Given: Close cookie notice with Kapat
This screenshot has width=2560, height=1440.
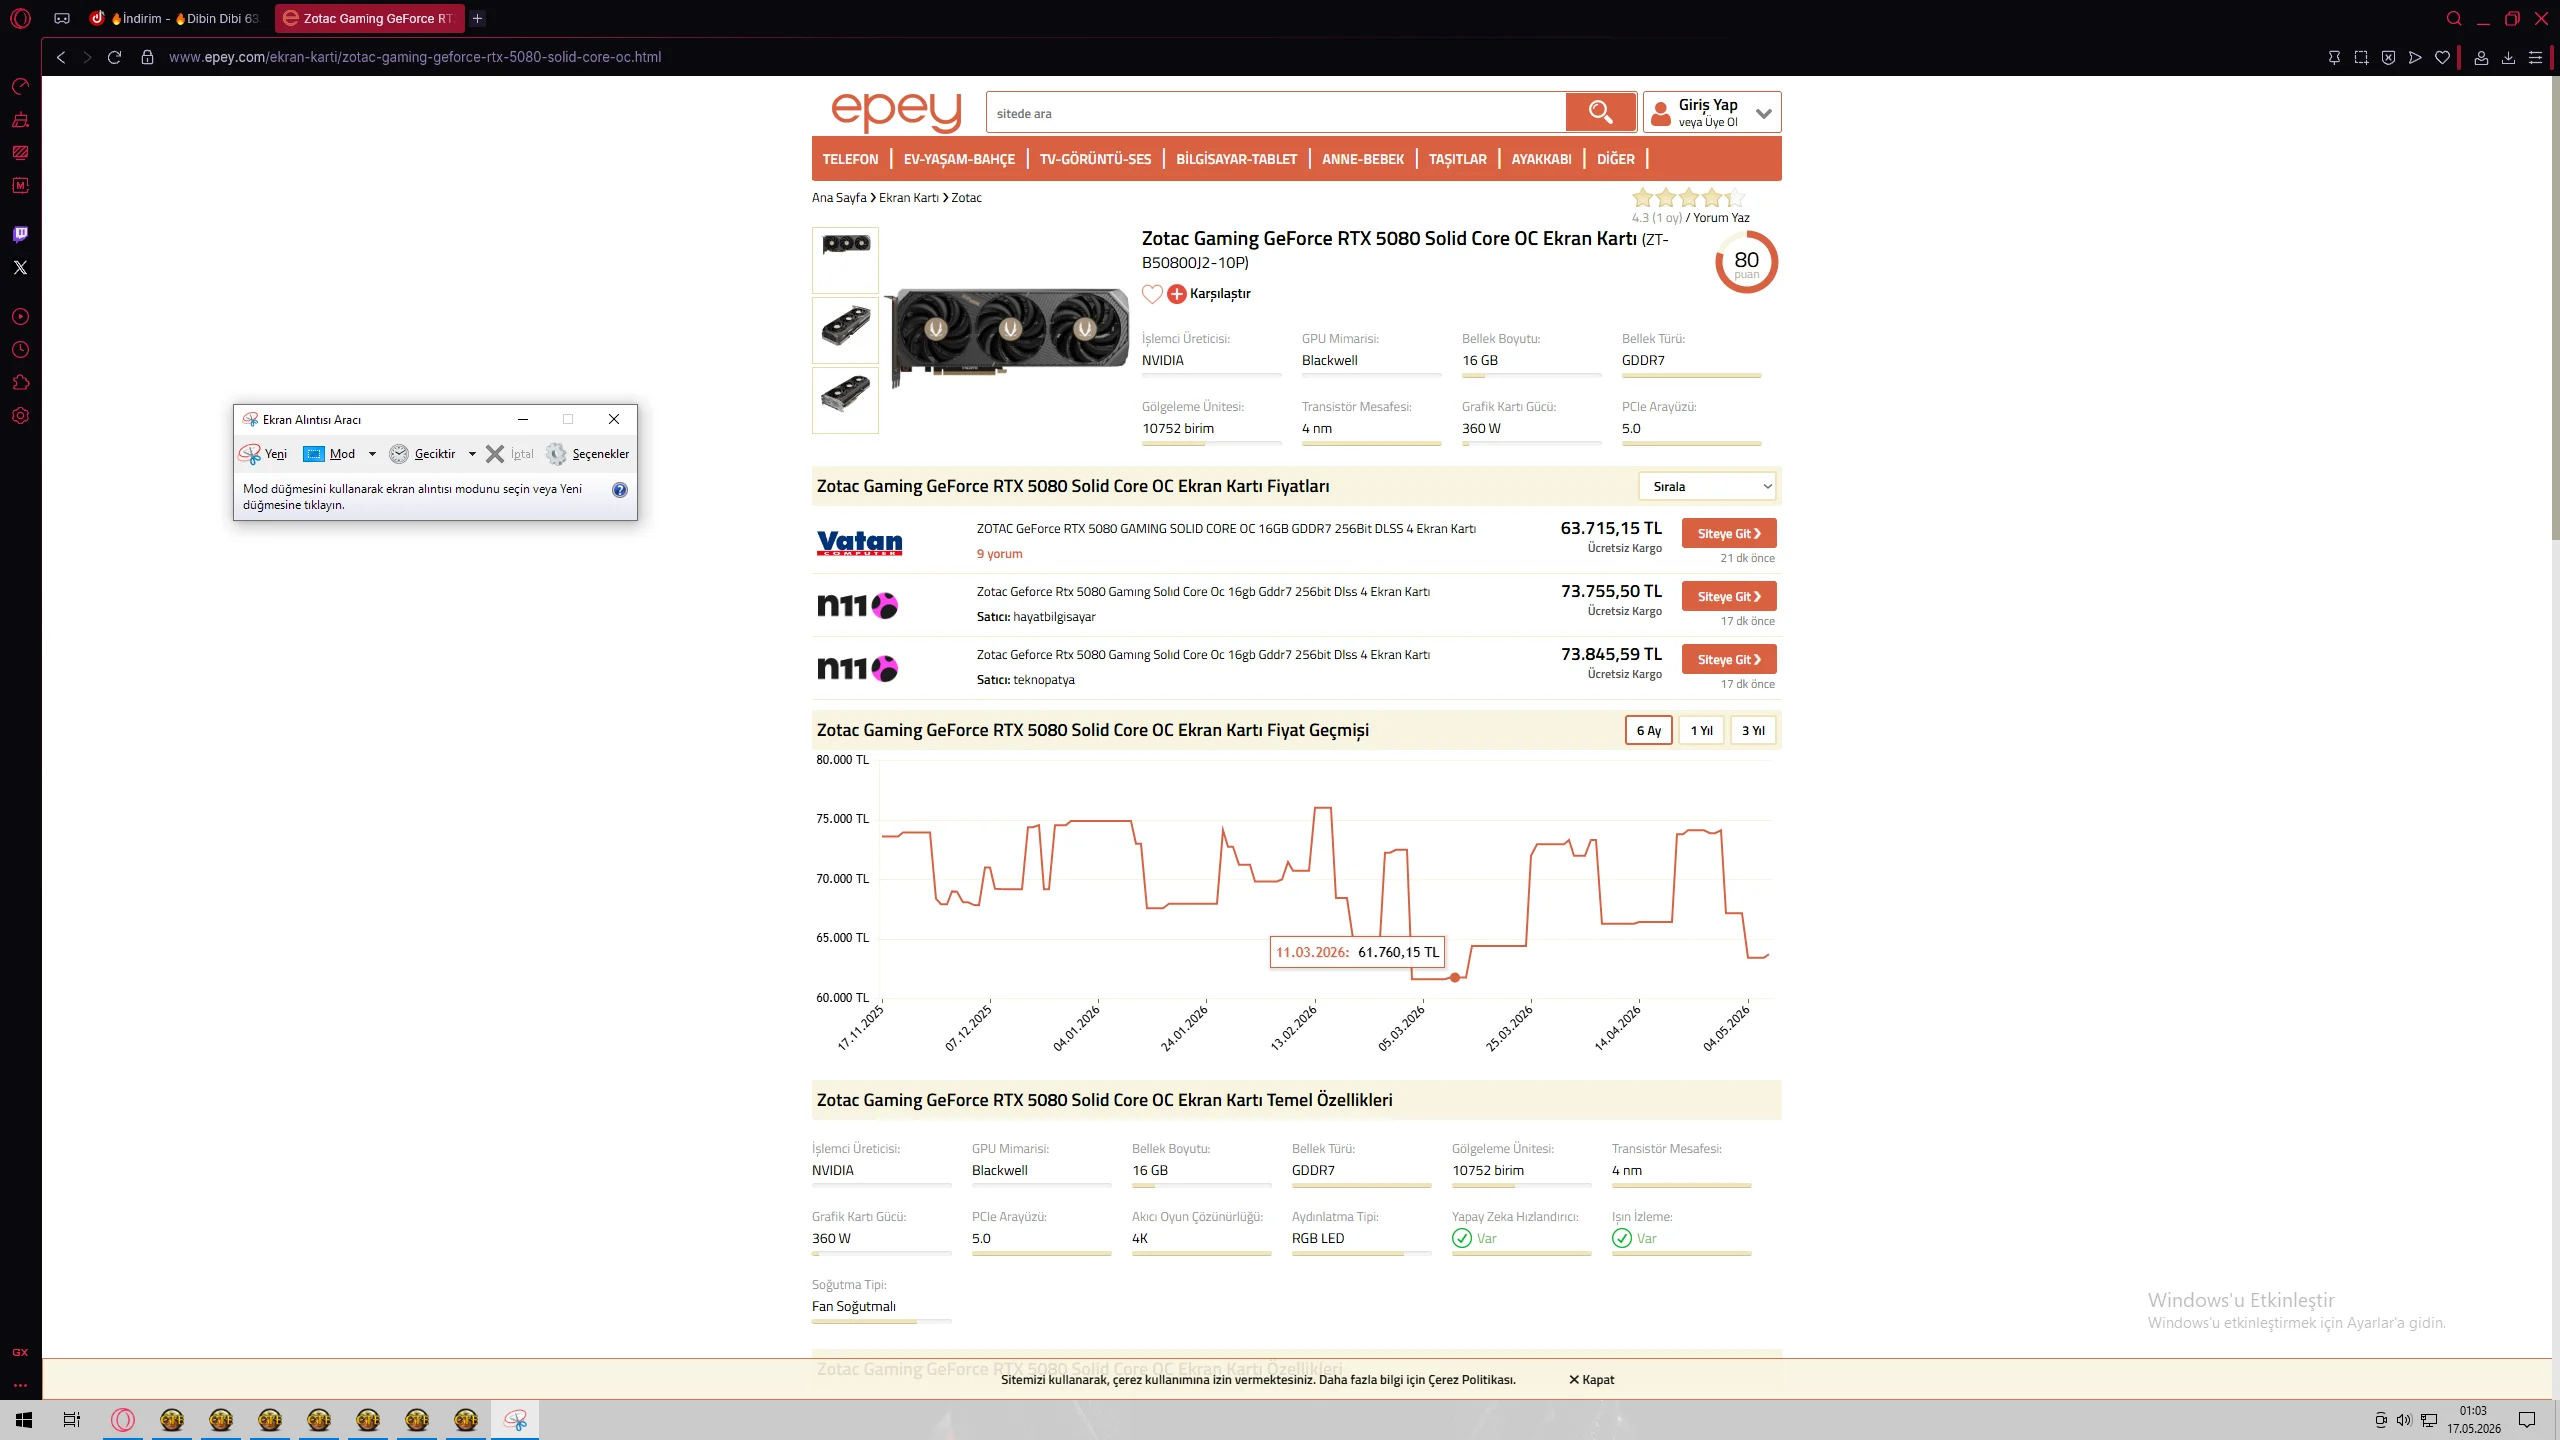Looking at the screenshot, I should pos(1591,1380).
